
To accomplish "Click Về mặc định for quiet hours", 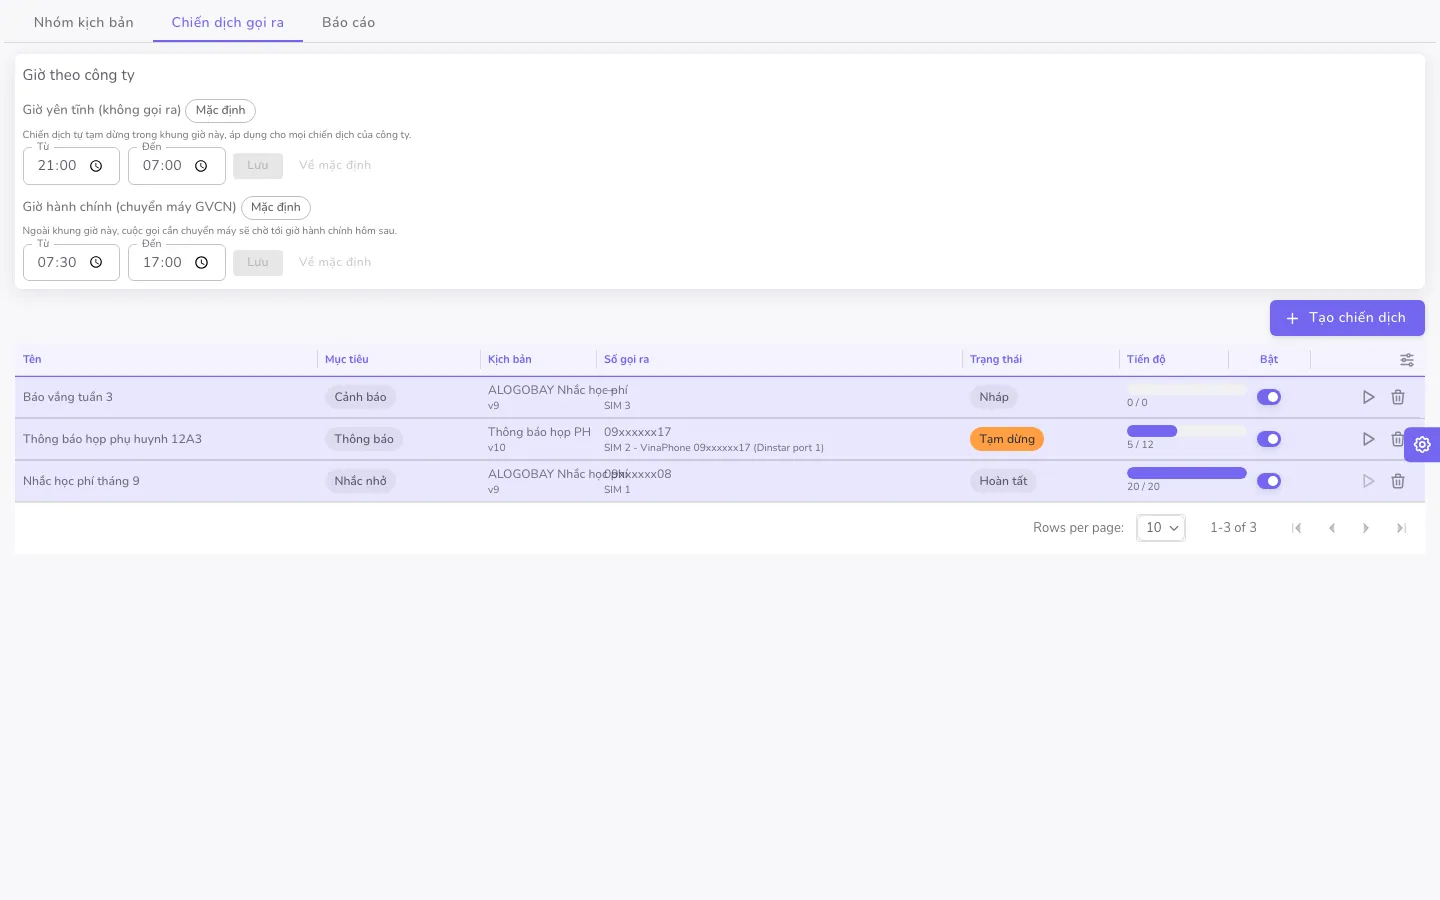I will (x=335, y=166).
